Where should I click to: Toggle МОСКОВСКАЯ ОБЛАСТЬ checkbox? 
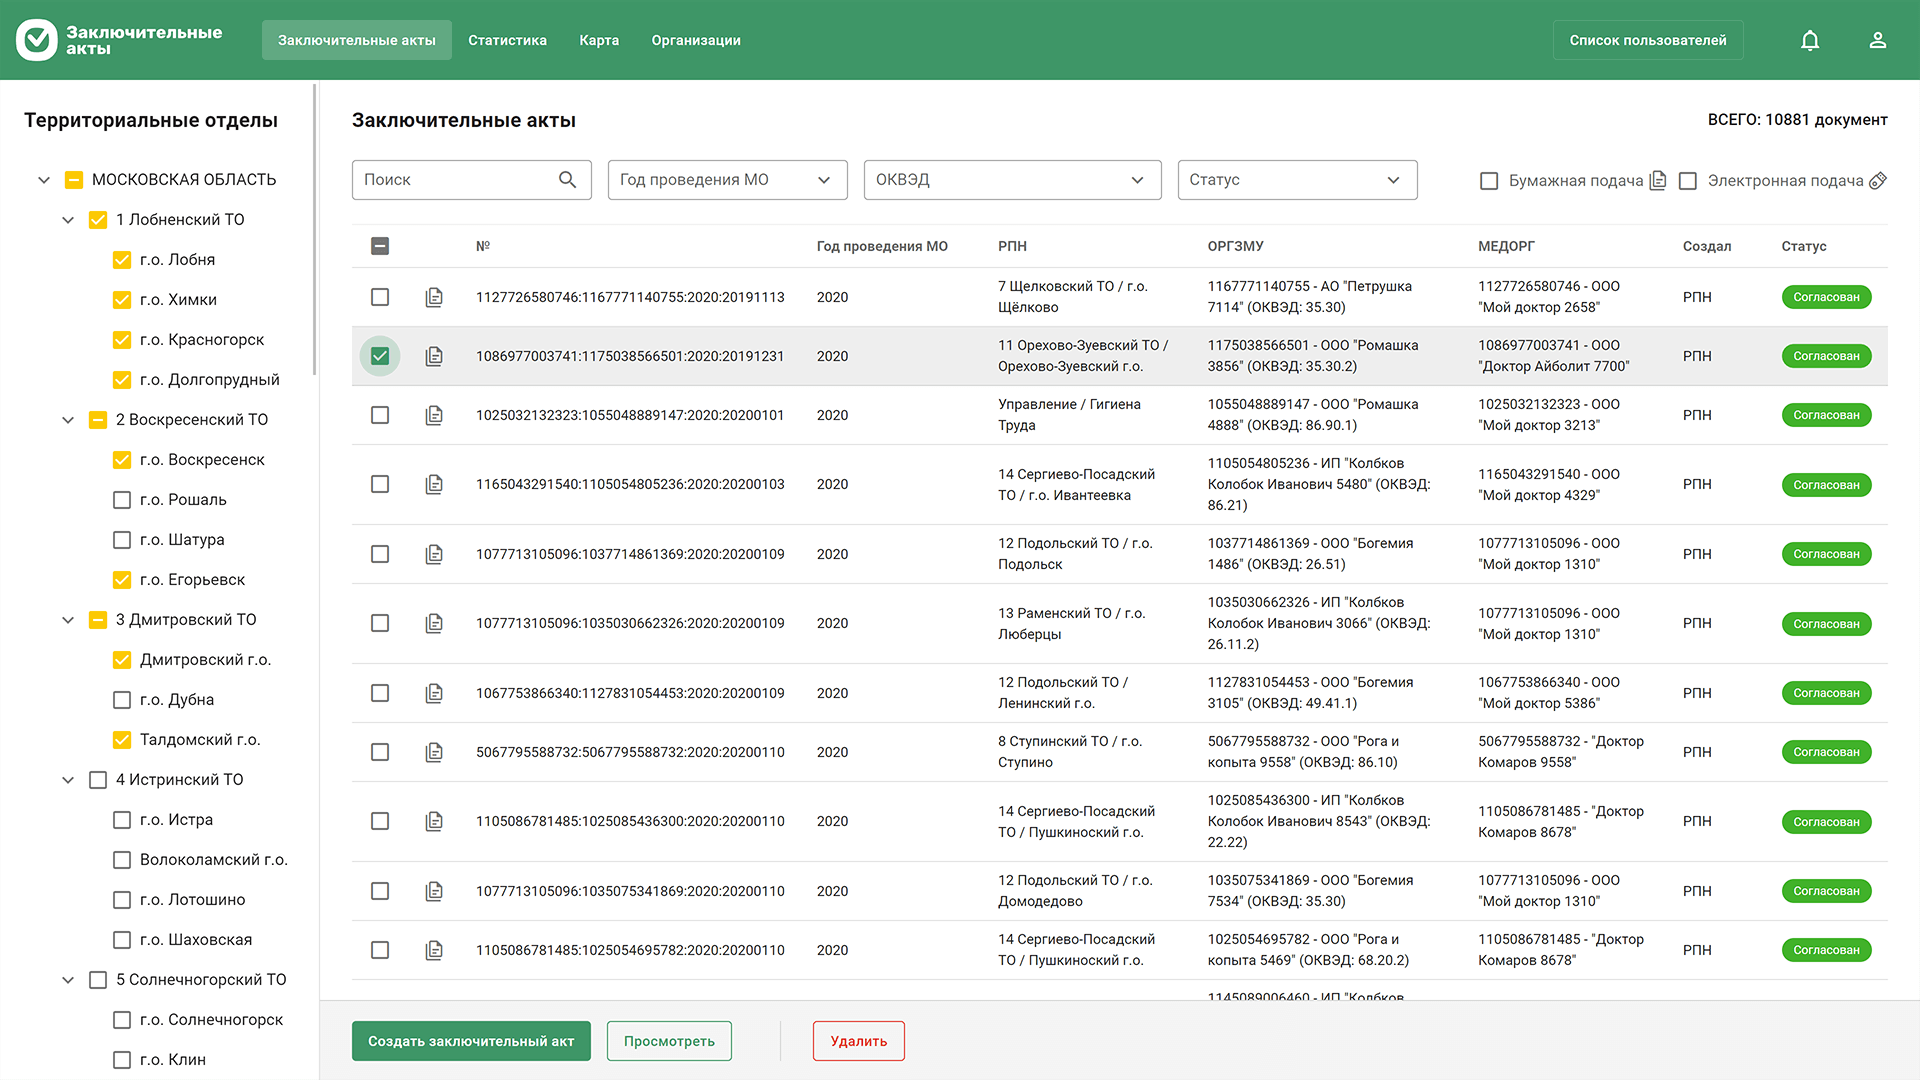pos(74,180)
